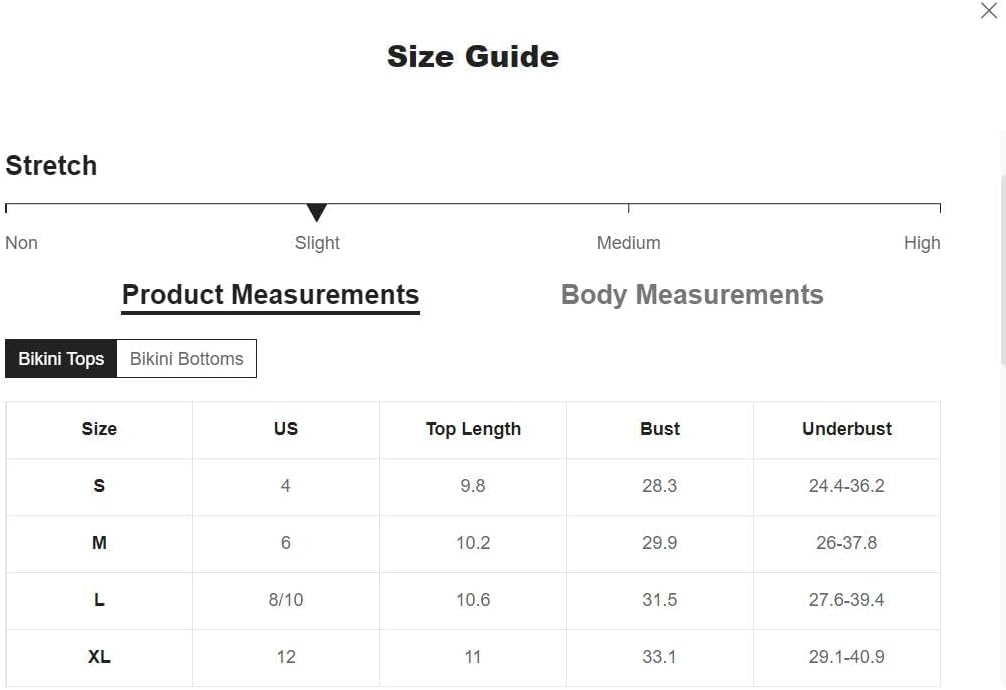Switch to Body Measurements tab

(x=692, y=295)
